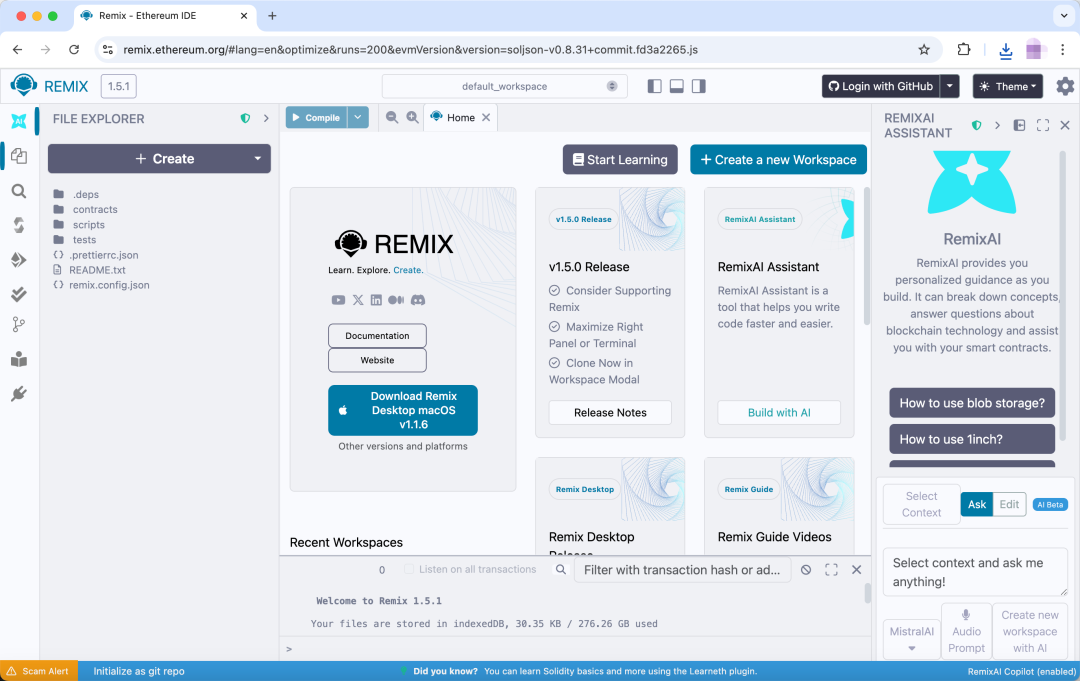The image size is (1080, 681).
Task: Expand File Explorer panel chevron
Action: pos(266,118)
